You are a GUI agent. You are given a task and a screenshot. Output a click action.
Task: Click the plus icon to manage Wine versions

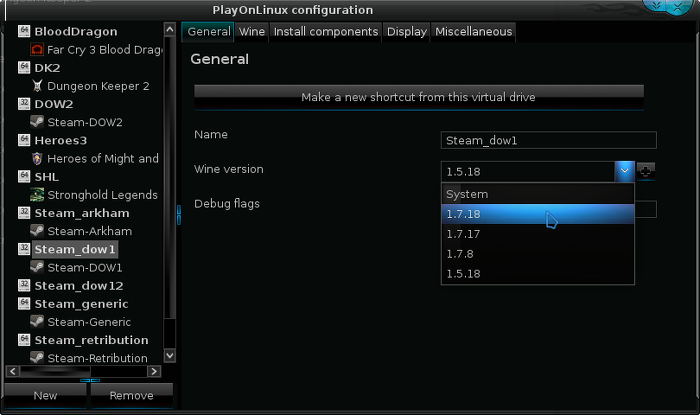[646, 170]
